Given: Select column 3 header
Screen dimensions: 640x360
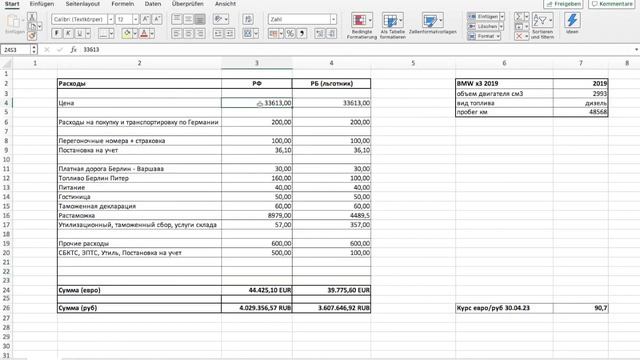Looking at the screenshot, I should pyautogui.click(x=257, y=63).
